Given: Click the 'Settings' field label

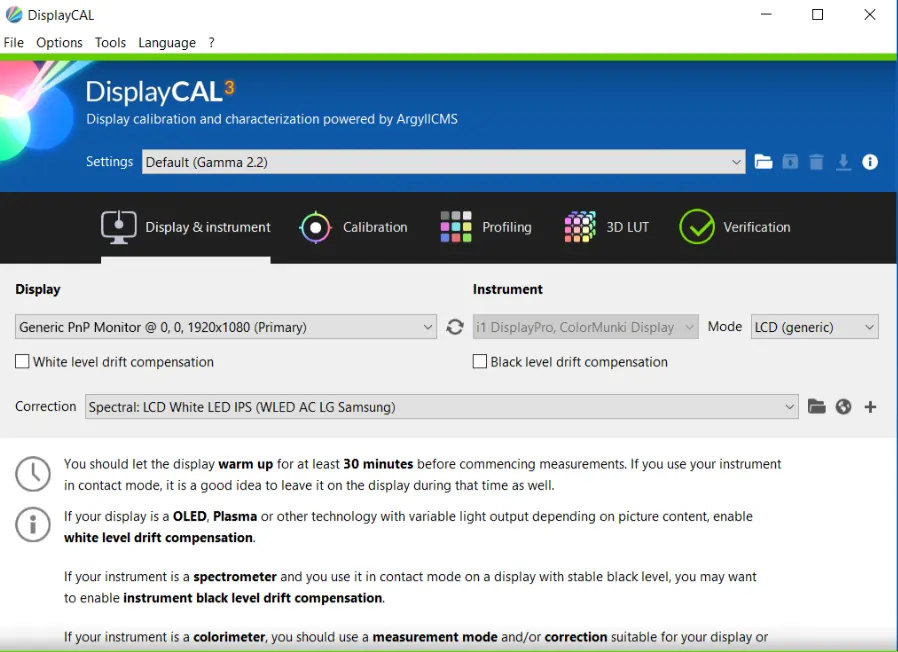Looking at the screenshot, I should tap(109, 162).
